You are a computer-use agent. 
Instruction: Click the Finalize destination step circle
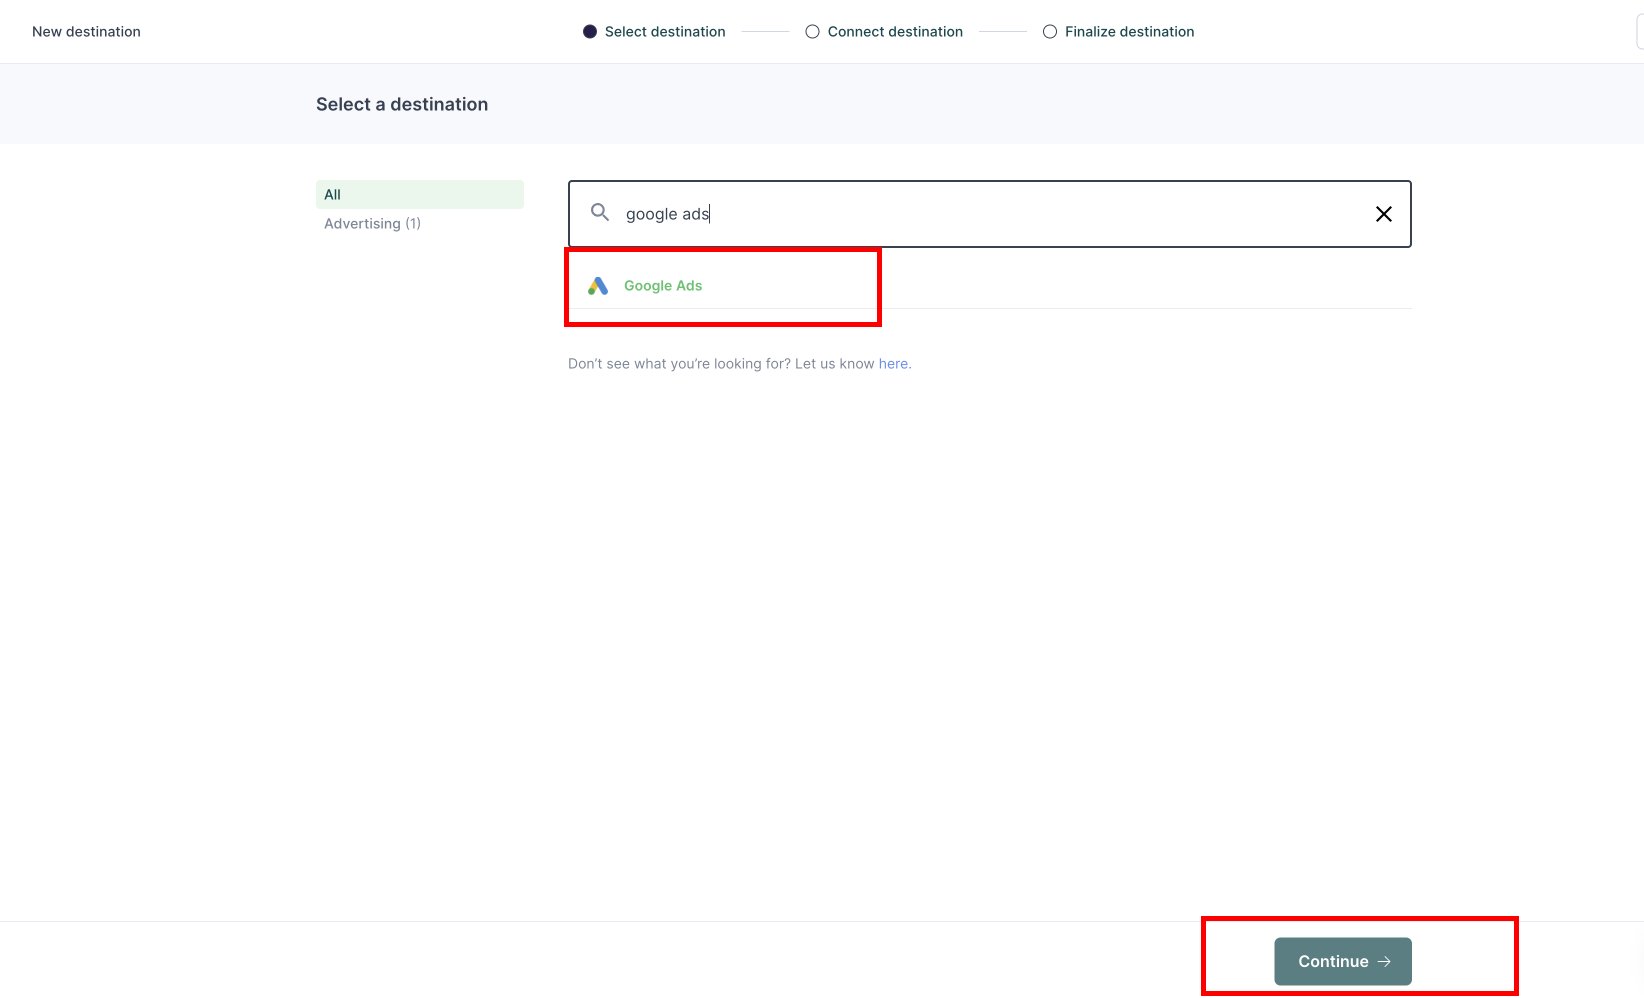1050,31
